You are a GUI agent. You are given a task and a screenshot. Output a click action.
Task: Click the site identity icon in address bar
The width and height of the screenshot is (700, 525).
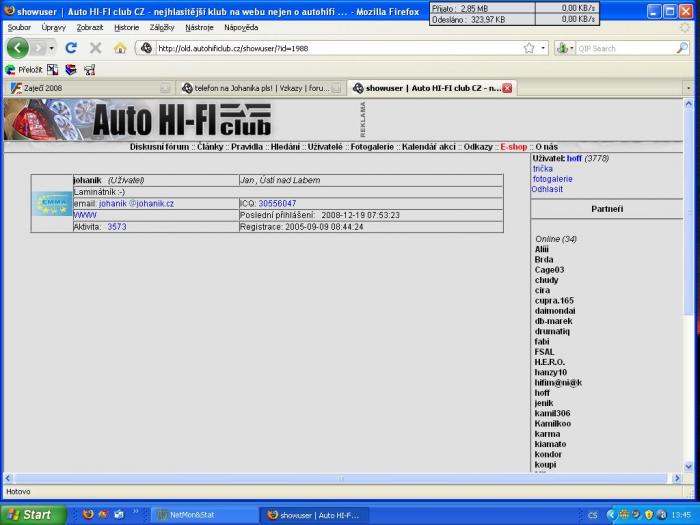(x=146, y=48)
